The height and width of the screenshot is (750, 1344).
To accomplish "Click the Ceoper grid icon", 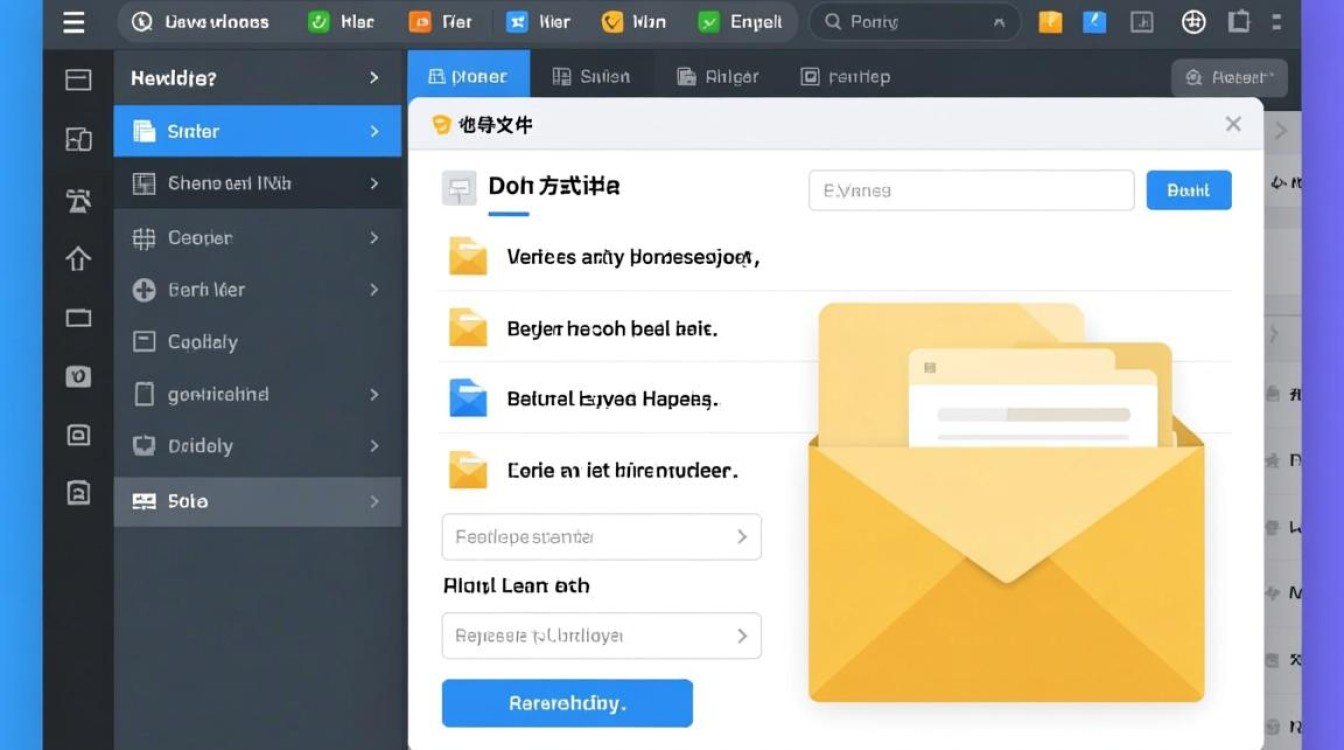I will [144, 238].
